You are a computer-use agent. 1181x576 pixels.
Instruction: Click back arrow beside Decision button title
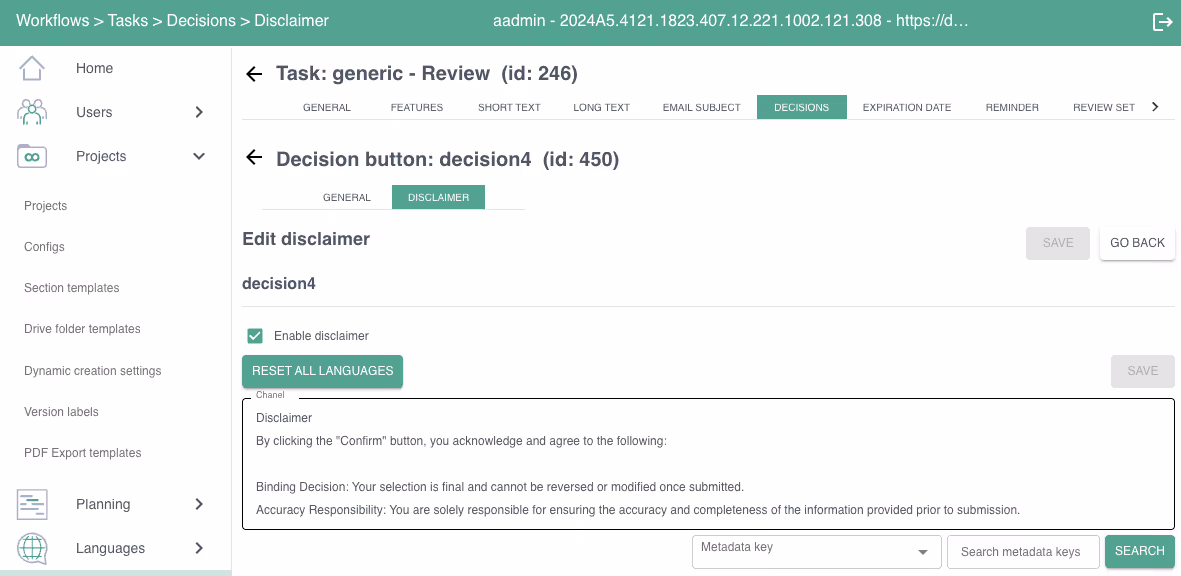[x=254, y=157]
